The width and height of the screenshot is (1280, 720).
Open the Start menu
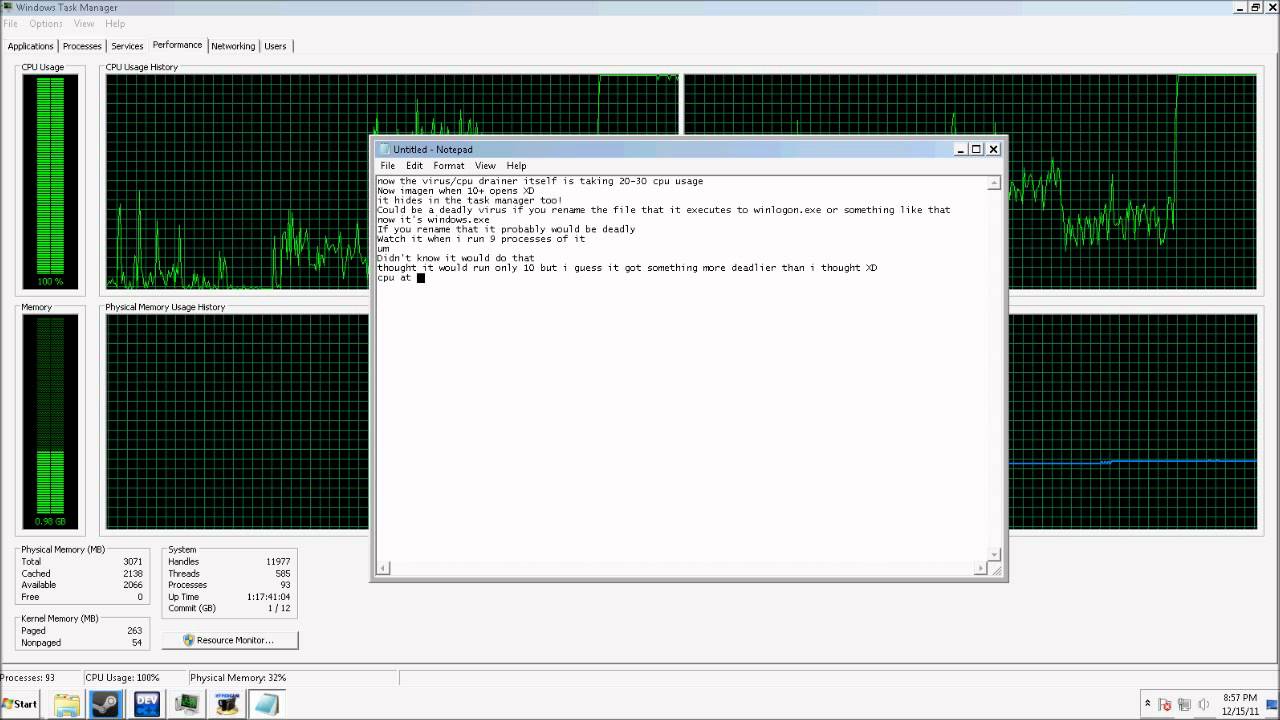click(x=20, y=704)
